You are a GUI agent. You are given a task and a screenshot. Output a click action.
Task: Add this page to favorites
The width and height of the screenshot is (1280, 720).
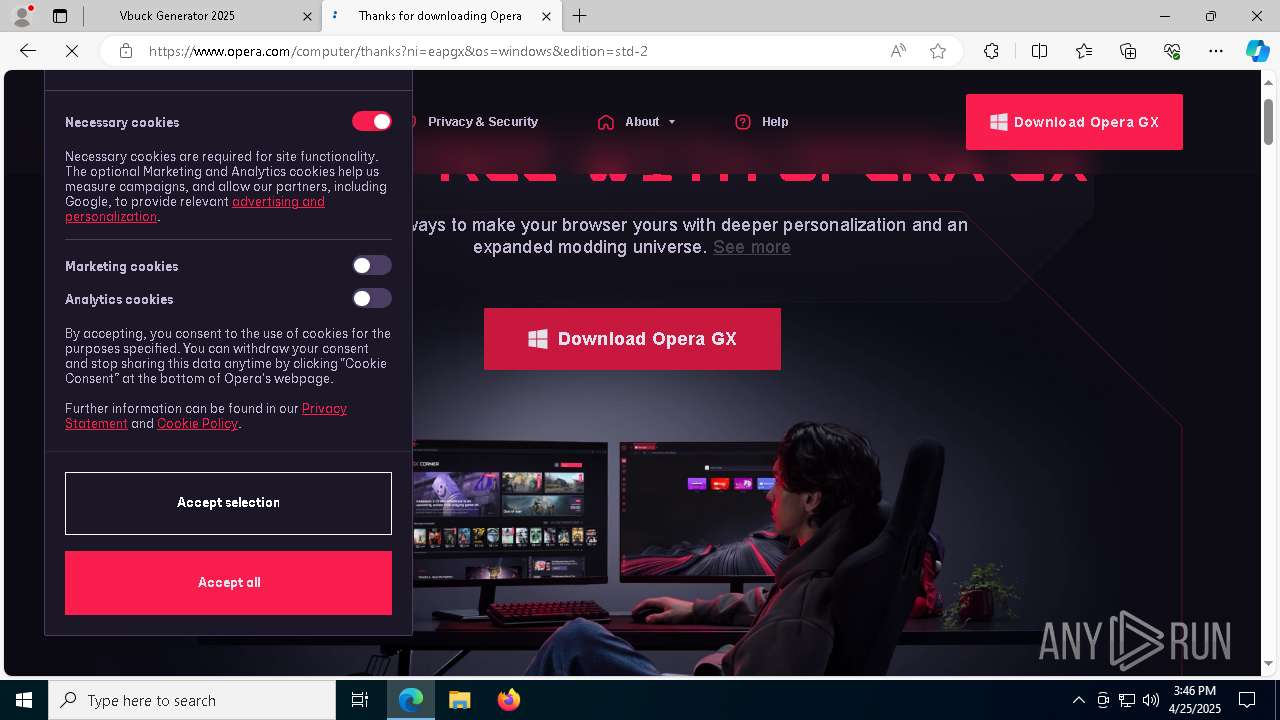click(x=938, y=51)
